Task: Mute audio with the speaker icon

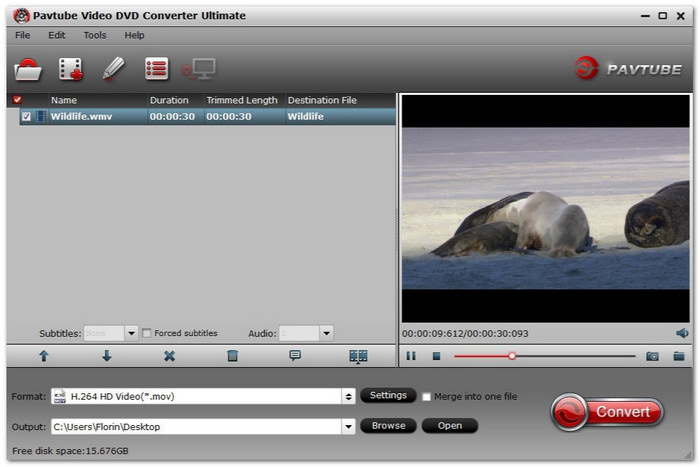Action: pos(682,333)
